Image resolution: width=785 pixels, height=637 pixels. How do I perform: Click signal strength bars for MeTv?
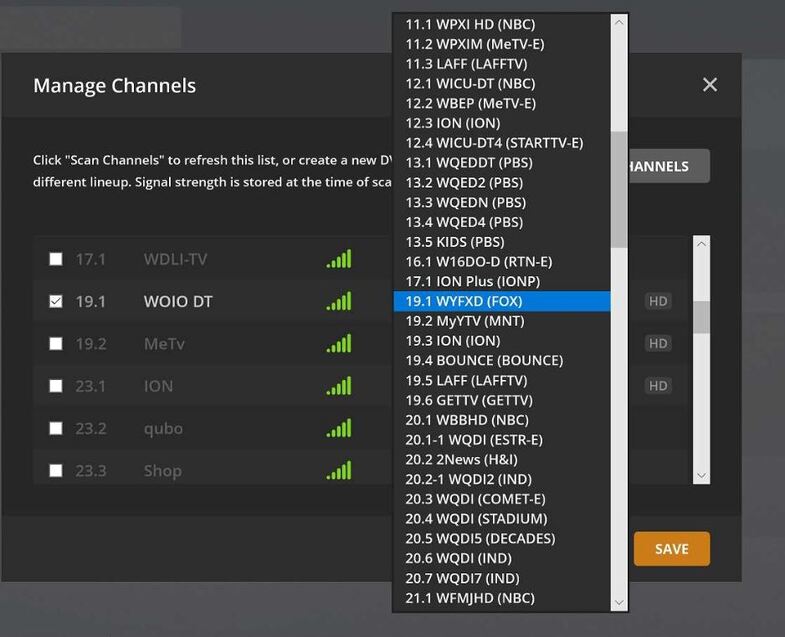click(339, 343)
